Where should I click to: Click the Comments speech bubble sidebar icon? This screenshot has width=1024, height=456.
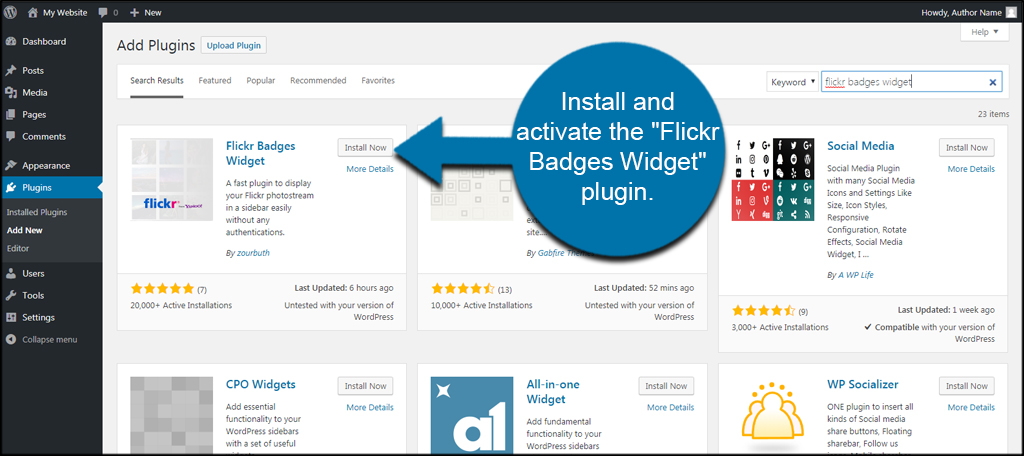coord(10,137)
